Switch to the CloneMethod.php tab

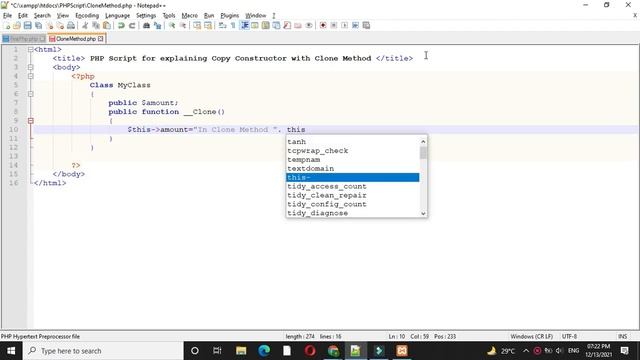click(76, 39)
